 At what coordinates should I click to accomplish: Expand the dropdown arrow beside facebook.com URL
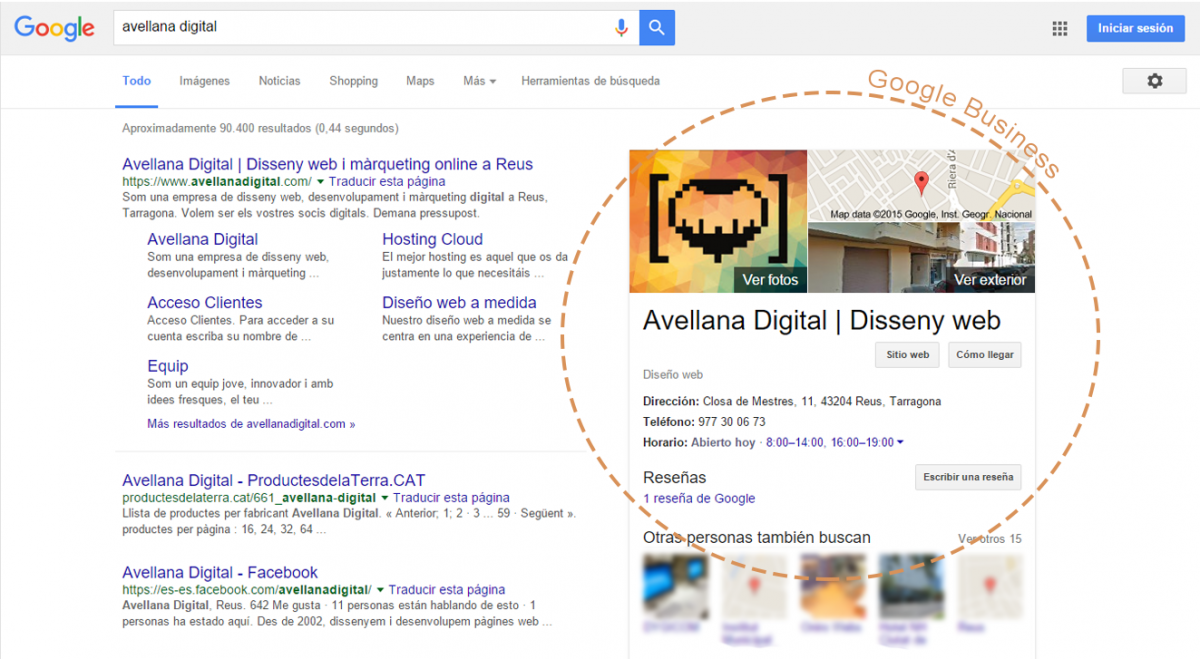(x=381, y=590)
